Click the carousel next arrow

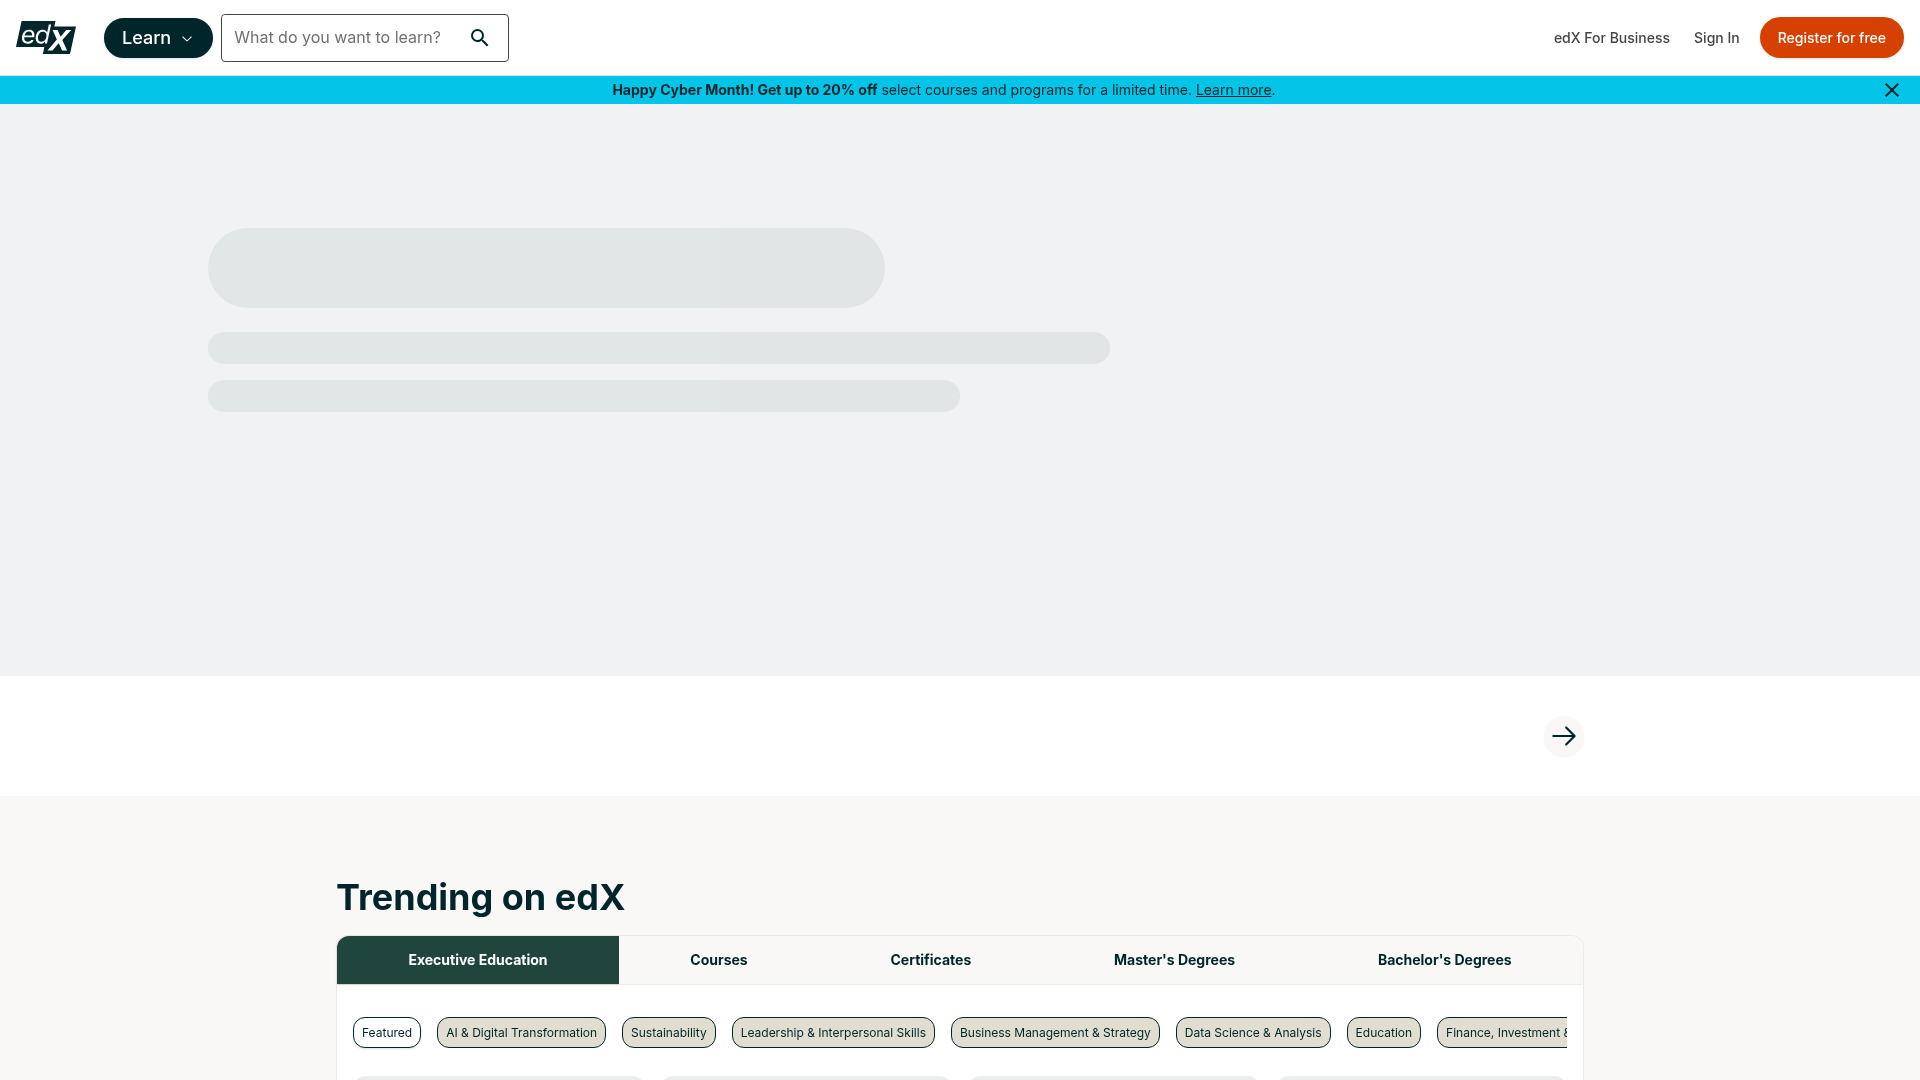1563,736
